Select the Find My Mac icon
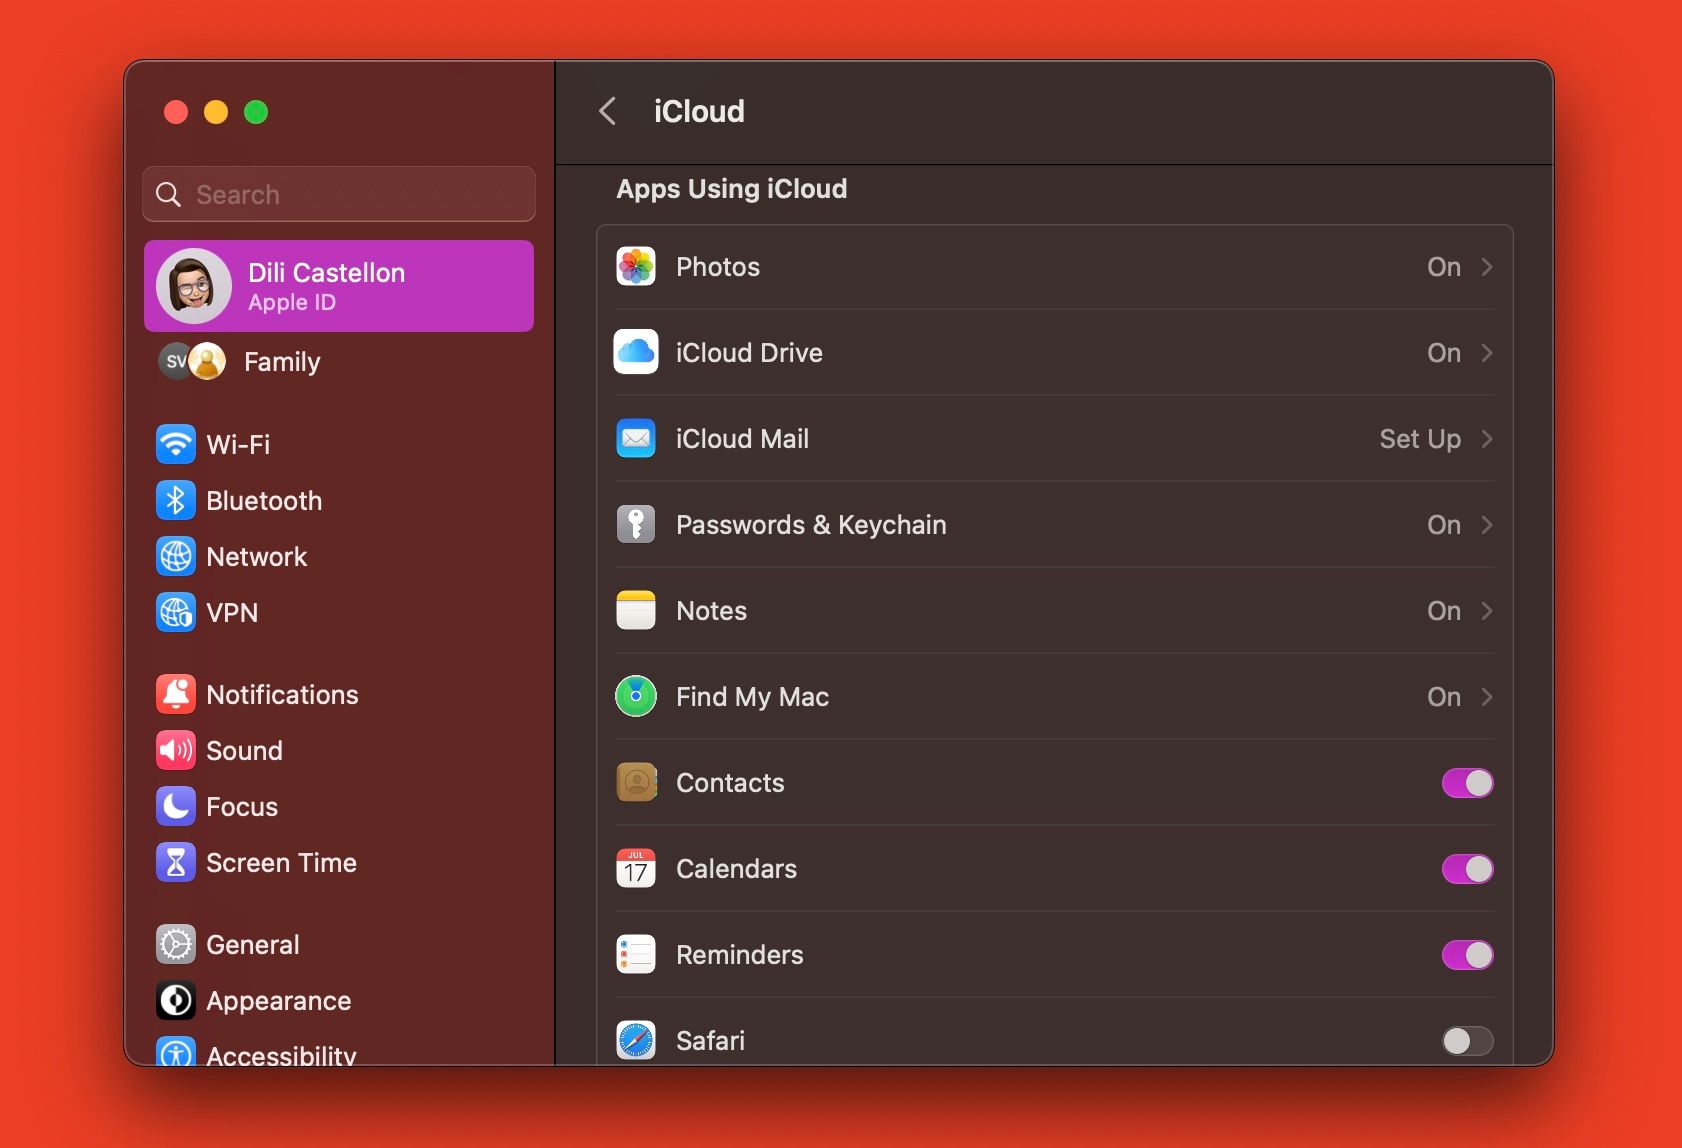The width and height of the screenshot is (1682, 1148). tap(635, 696)
